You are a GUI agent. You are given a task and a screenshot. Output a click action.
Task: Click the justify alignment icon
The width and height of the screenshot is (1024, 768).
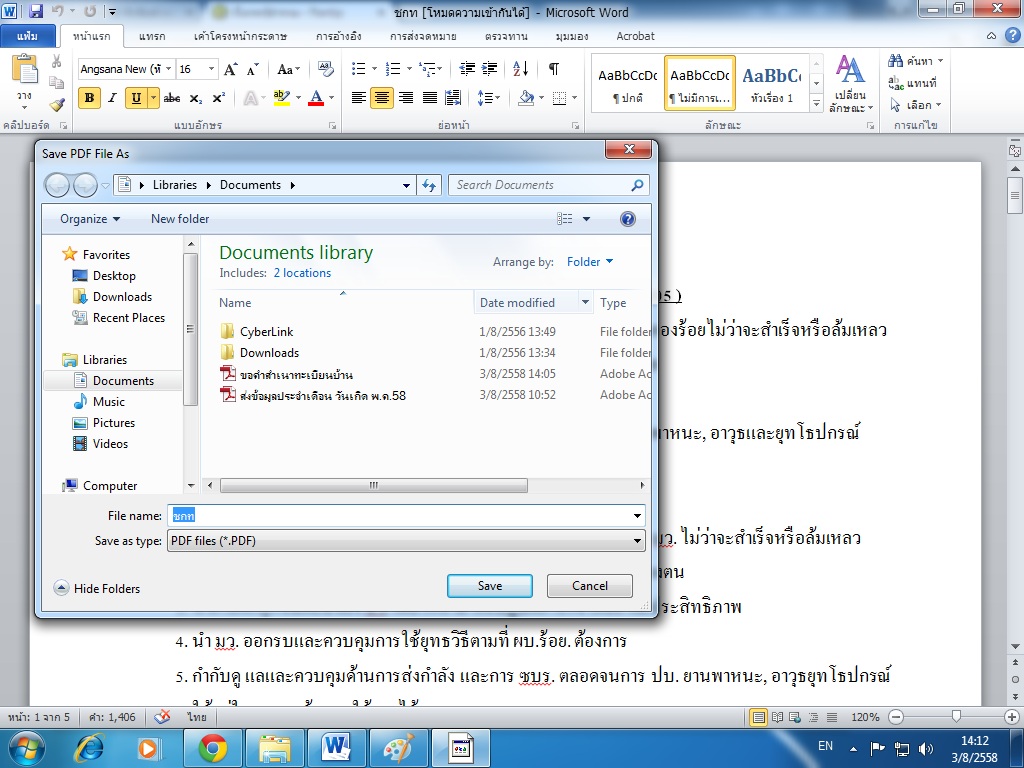coord(430,98)
